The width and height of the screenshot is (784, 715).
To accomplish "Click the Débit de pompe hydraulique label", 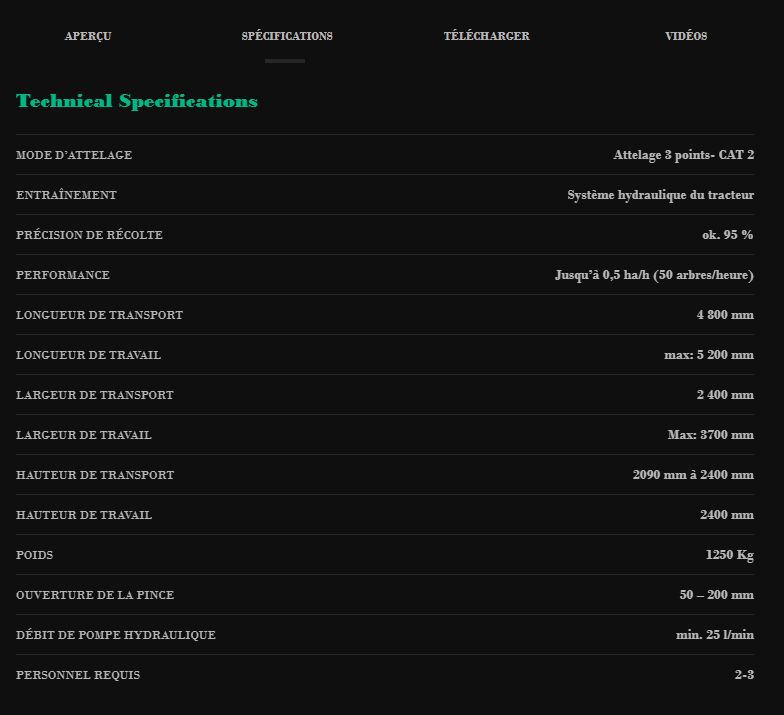I will pos(116,635).
